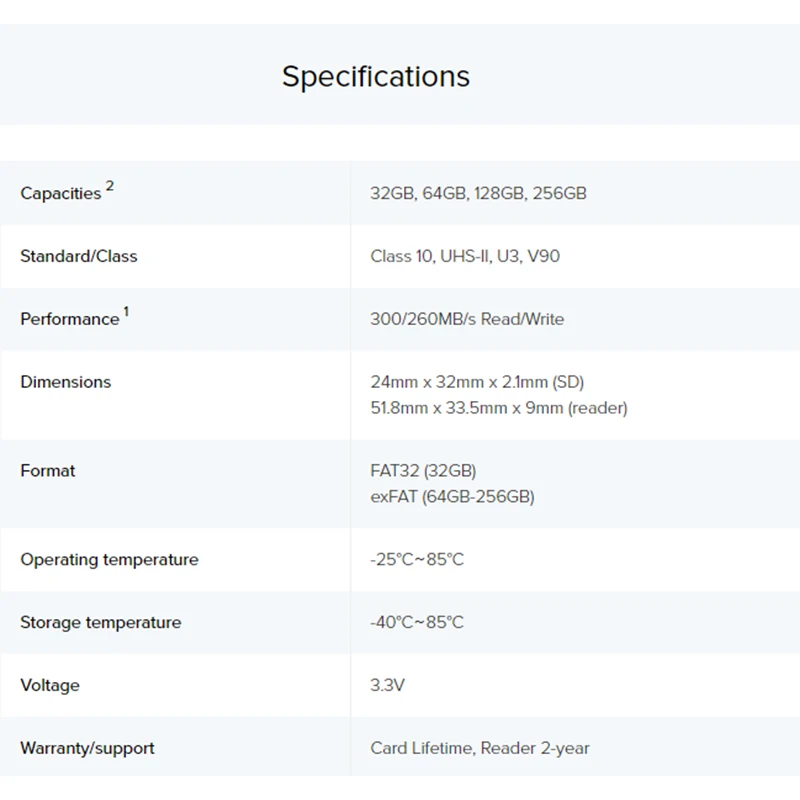
Task: Click the exFAT (64GB-256GB) format entry
Action: (452, 497)
